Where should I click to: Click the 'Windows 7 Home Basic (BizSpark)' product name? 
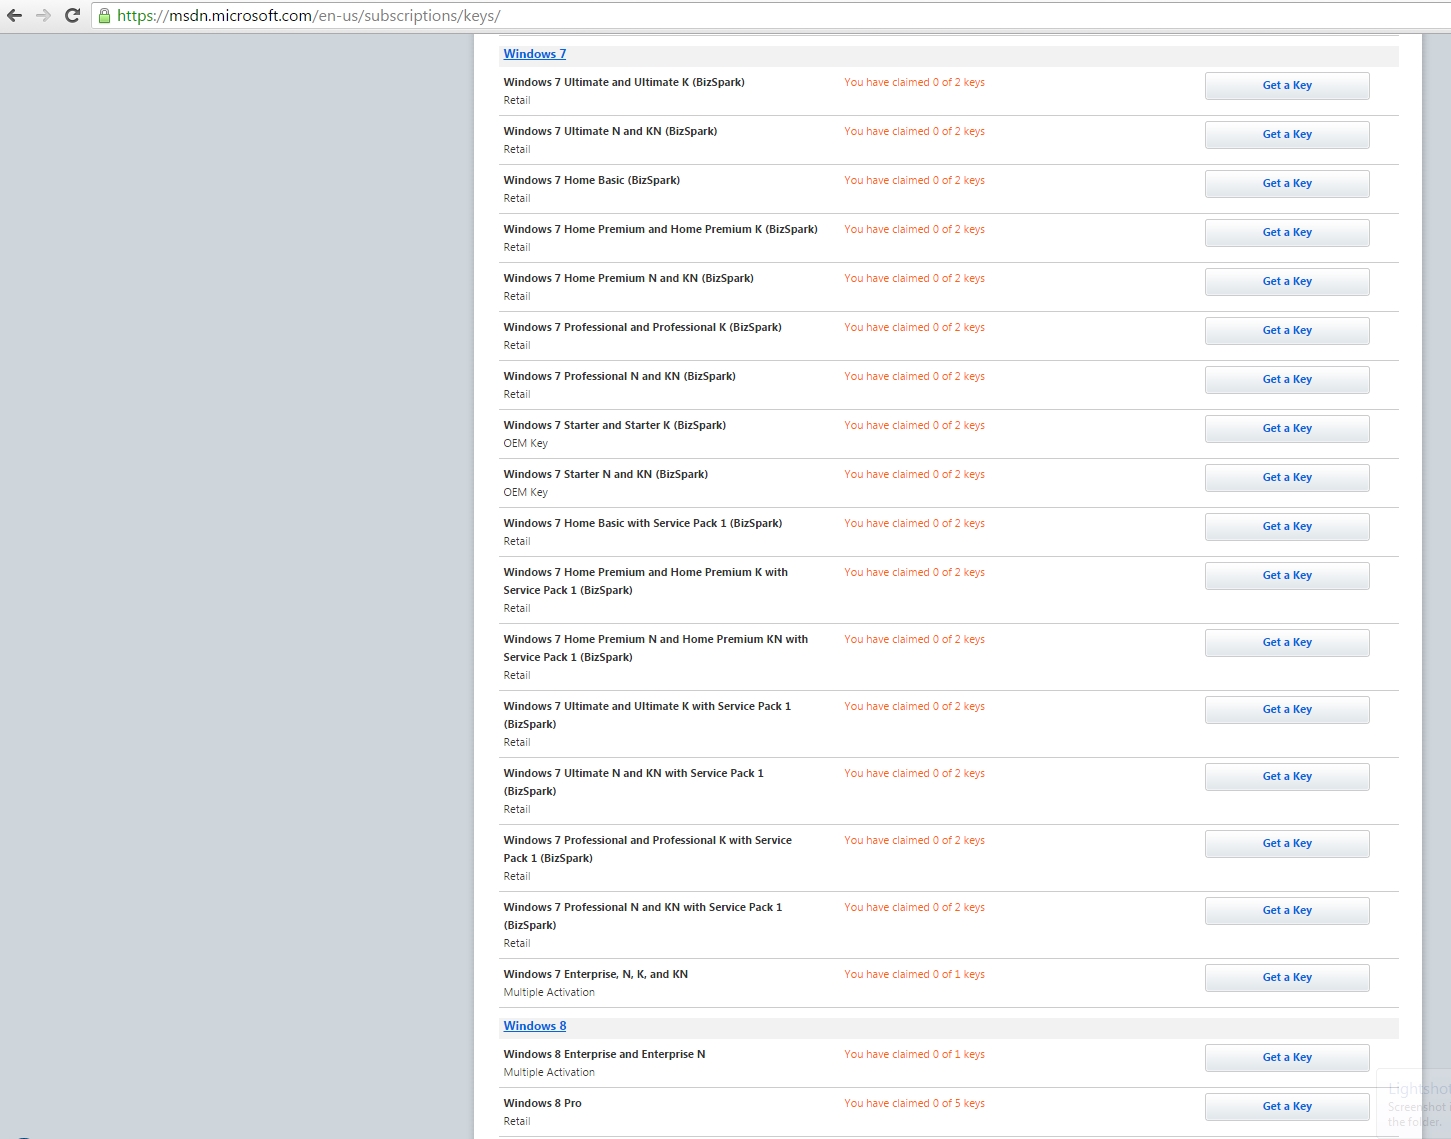[592, 180]
